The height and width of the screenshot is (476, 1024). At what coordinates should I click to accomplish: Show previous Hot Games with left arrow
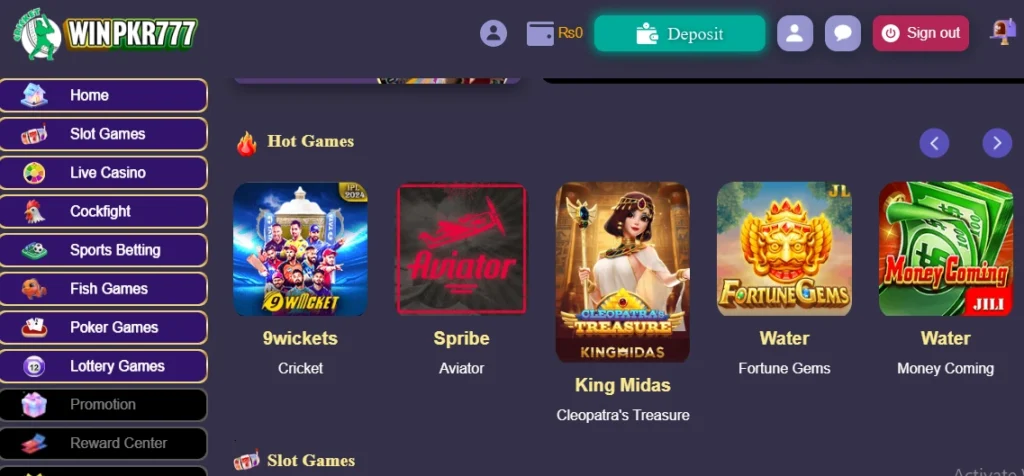934,143
